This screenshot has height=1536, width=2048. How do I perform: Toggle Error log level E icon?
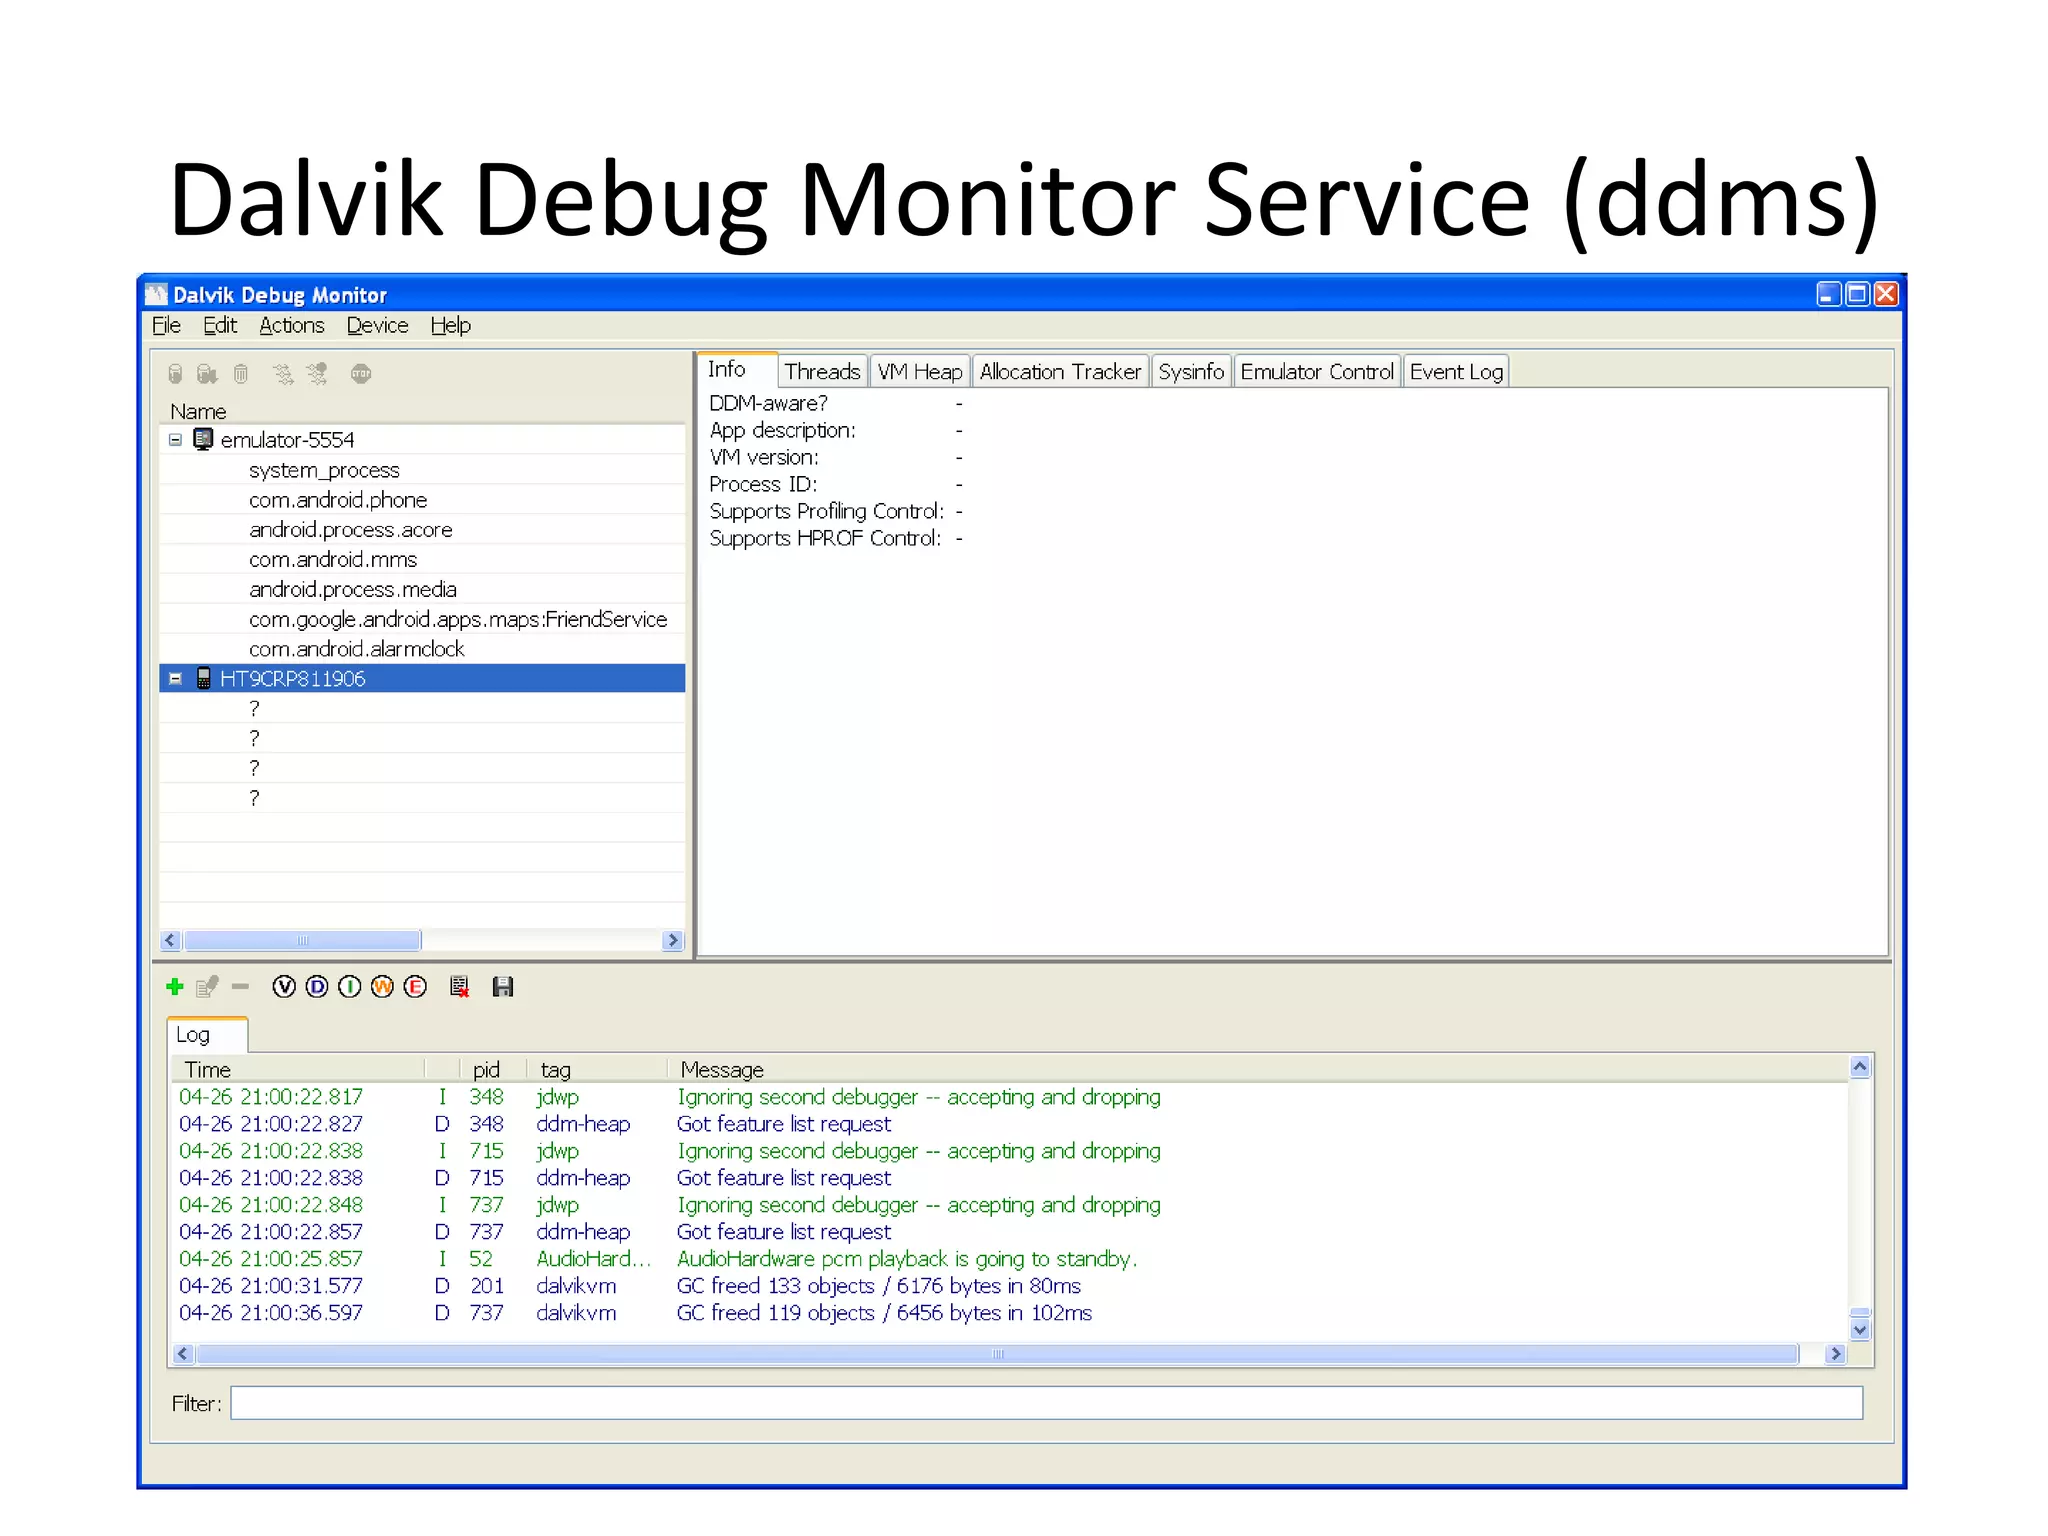coord(415,987)
